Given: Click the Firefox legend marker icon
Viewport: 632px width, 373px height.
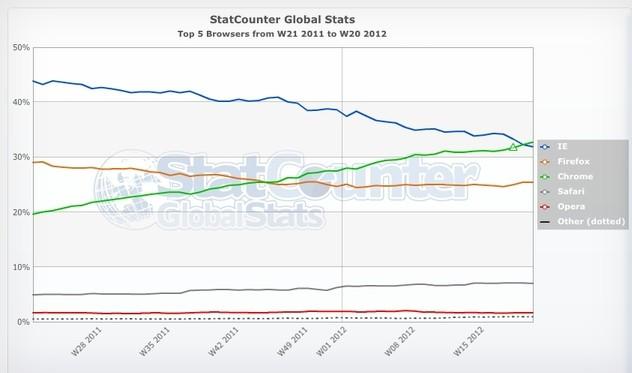Looking at the screenshot, I should (545, 162).
